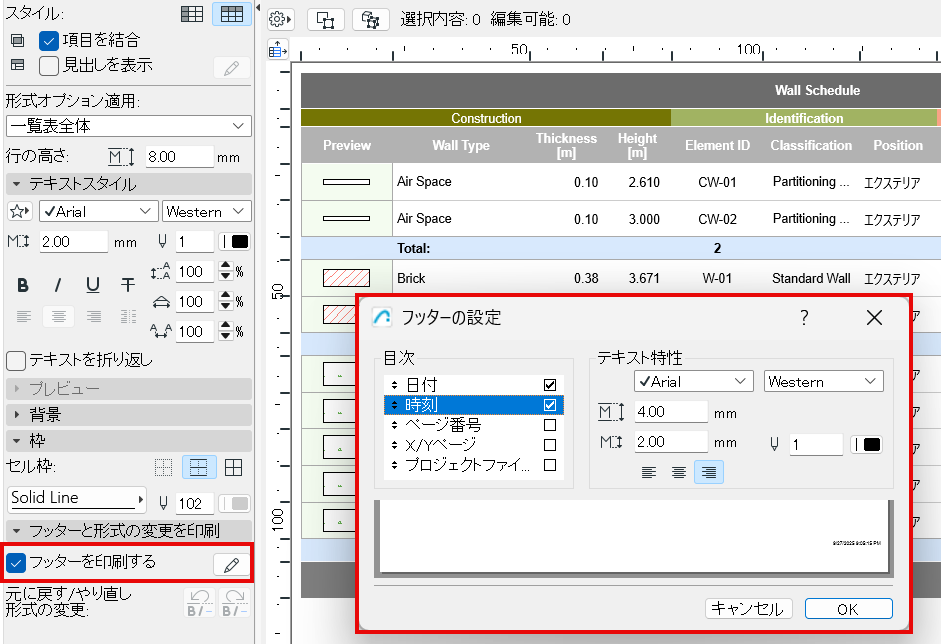This screenshot has width=941, height=644.
Task: Open the Solid Line type dropdown
Action: coord(77,499)
